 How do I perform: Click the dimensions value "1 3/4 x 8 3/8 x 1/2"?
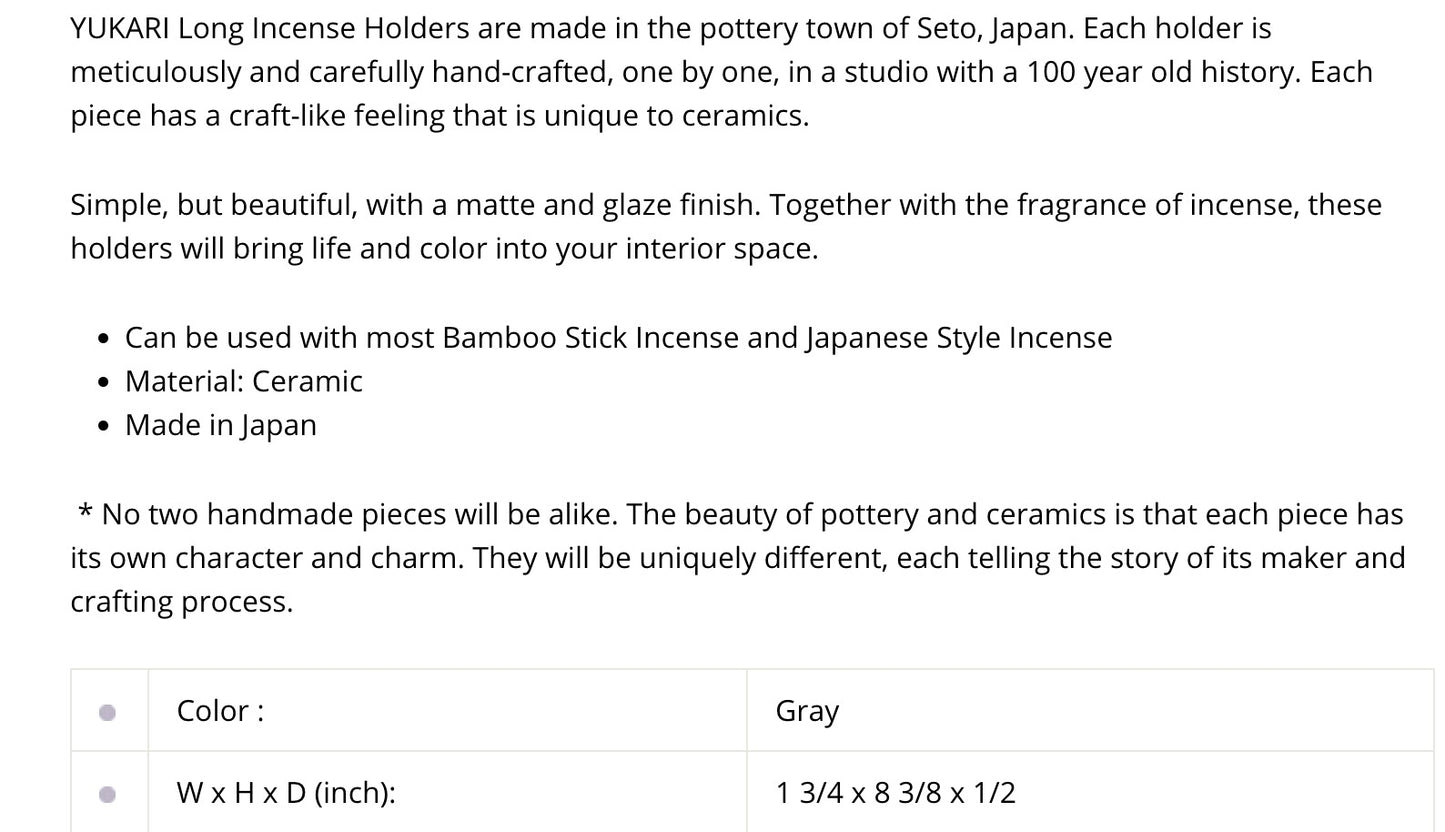895,793
